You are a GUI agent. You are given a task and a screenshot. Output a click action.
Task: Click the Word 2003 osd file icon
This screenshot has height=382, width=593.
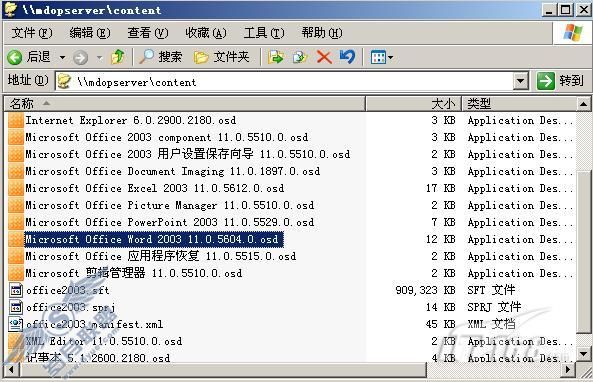click(16, 239)
